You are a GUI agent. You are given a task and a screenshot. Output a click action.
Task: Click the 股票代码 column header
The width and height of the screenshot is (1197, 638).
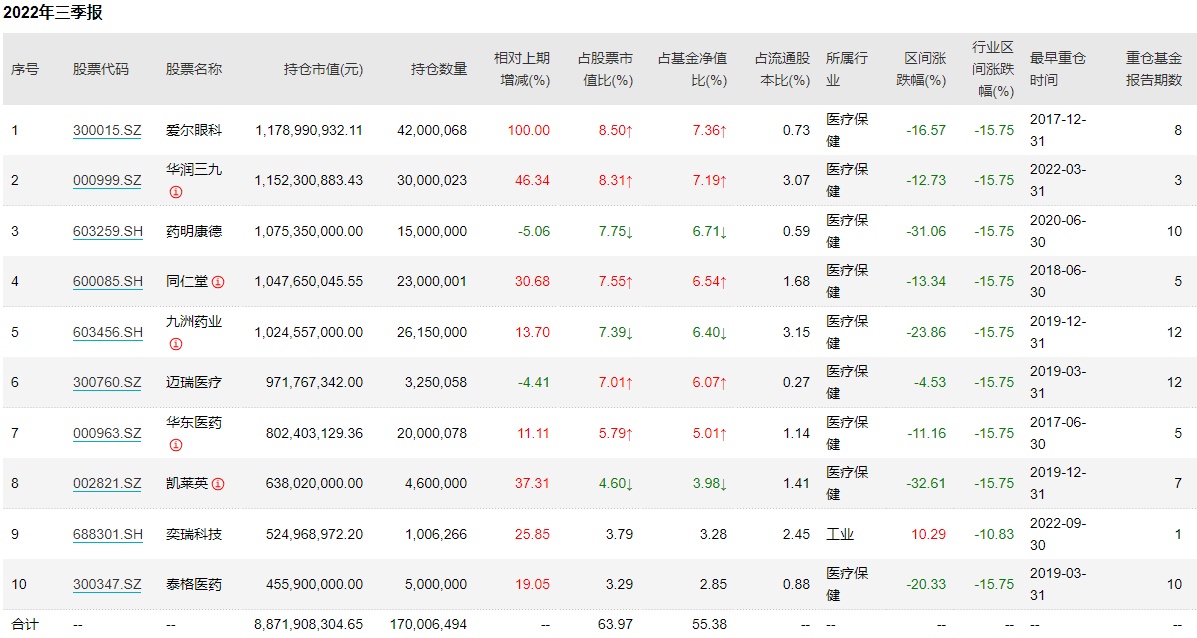point(101,69)
